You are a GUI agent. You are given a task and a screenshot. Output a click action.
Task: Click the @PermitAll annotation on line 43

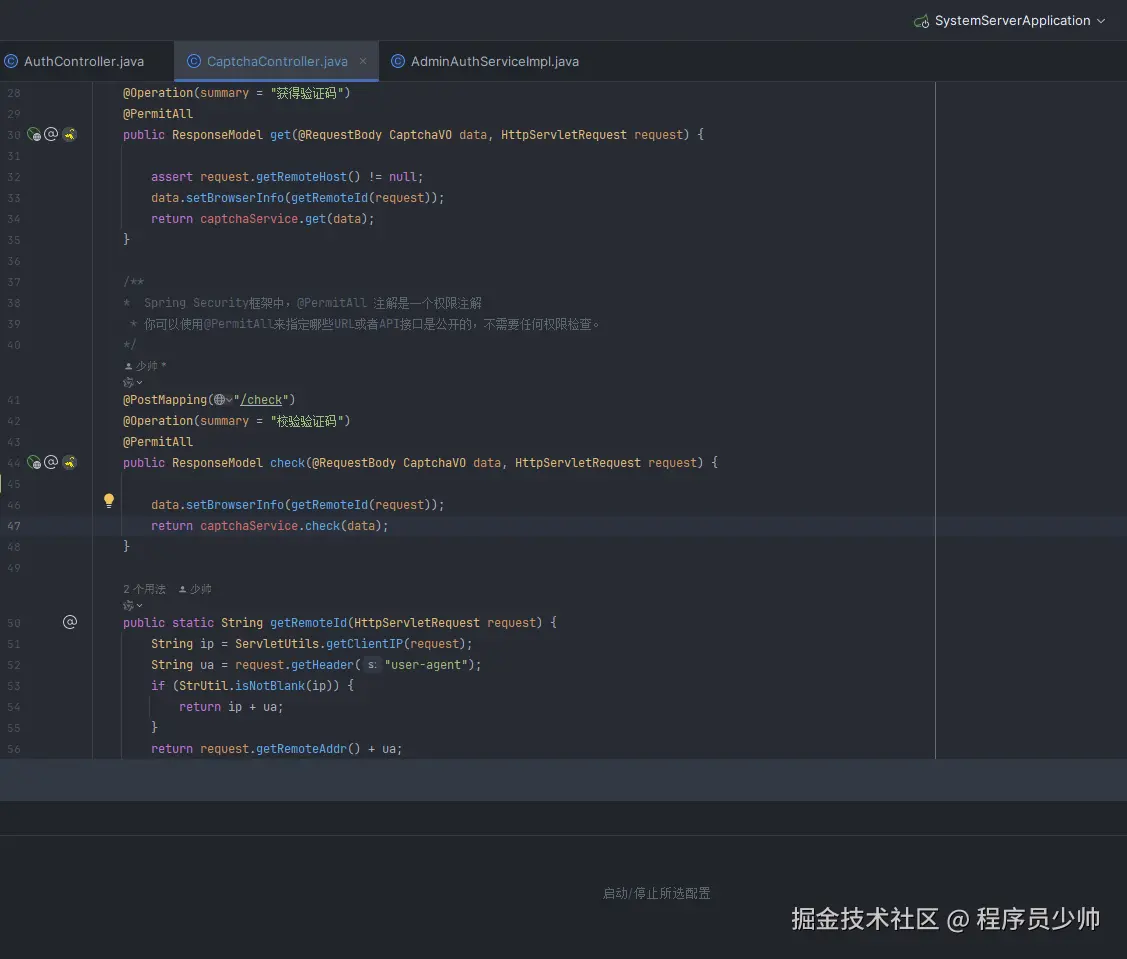[157, 441]
